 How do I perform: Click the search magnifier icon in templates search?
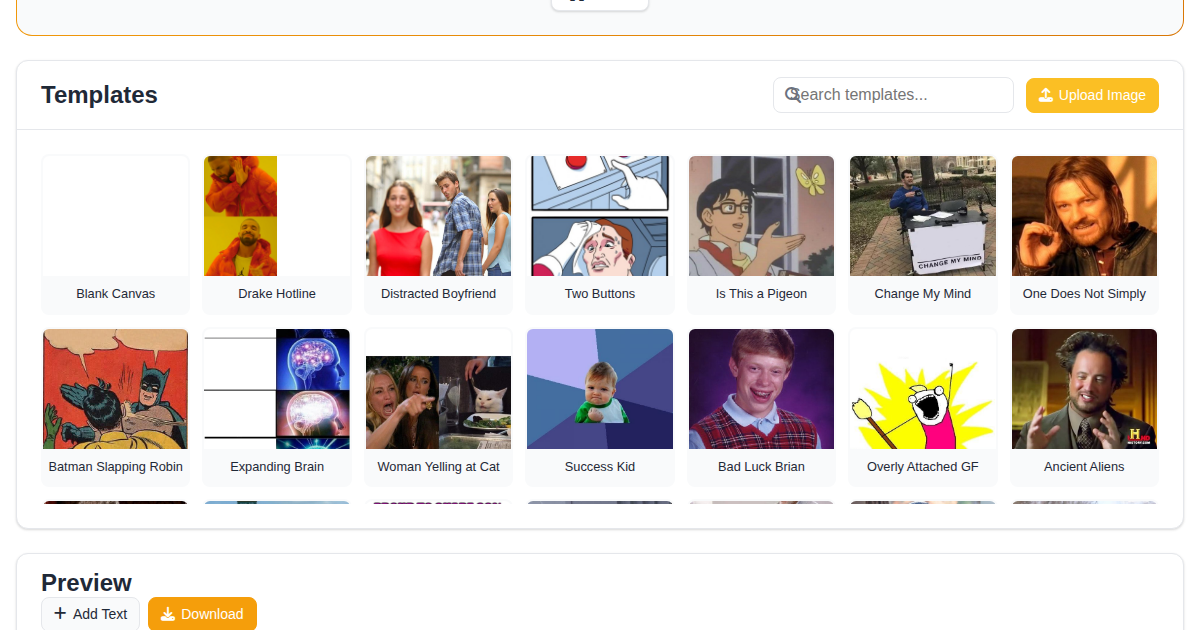click(x=793, y=94)
